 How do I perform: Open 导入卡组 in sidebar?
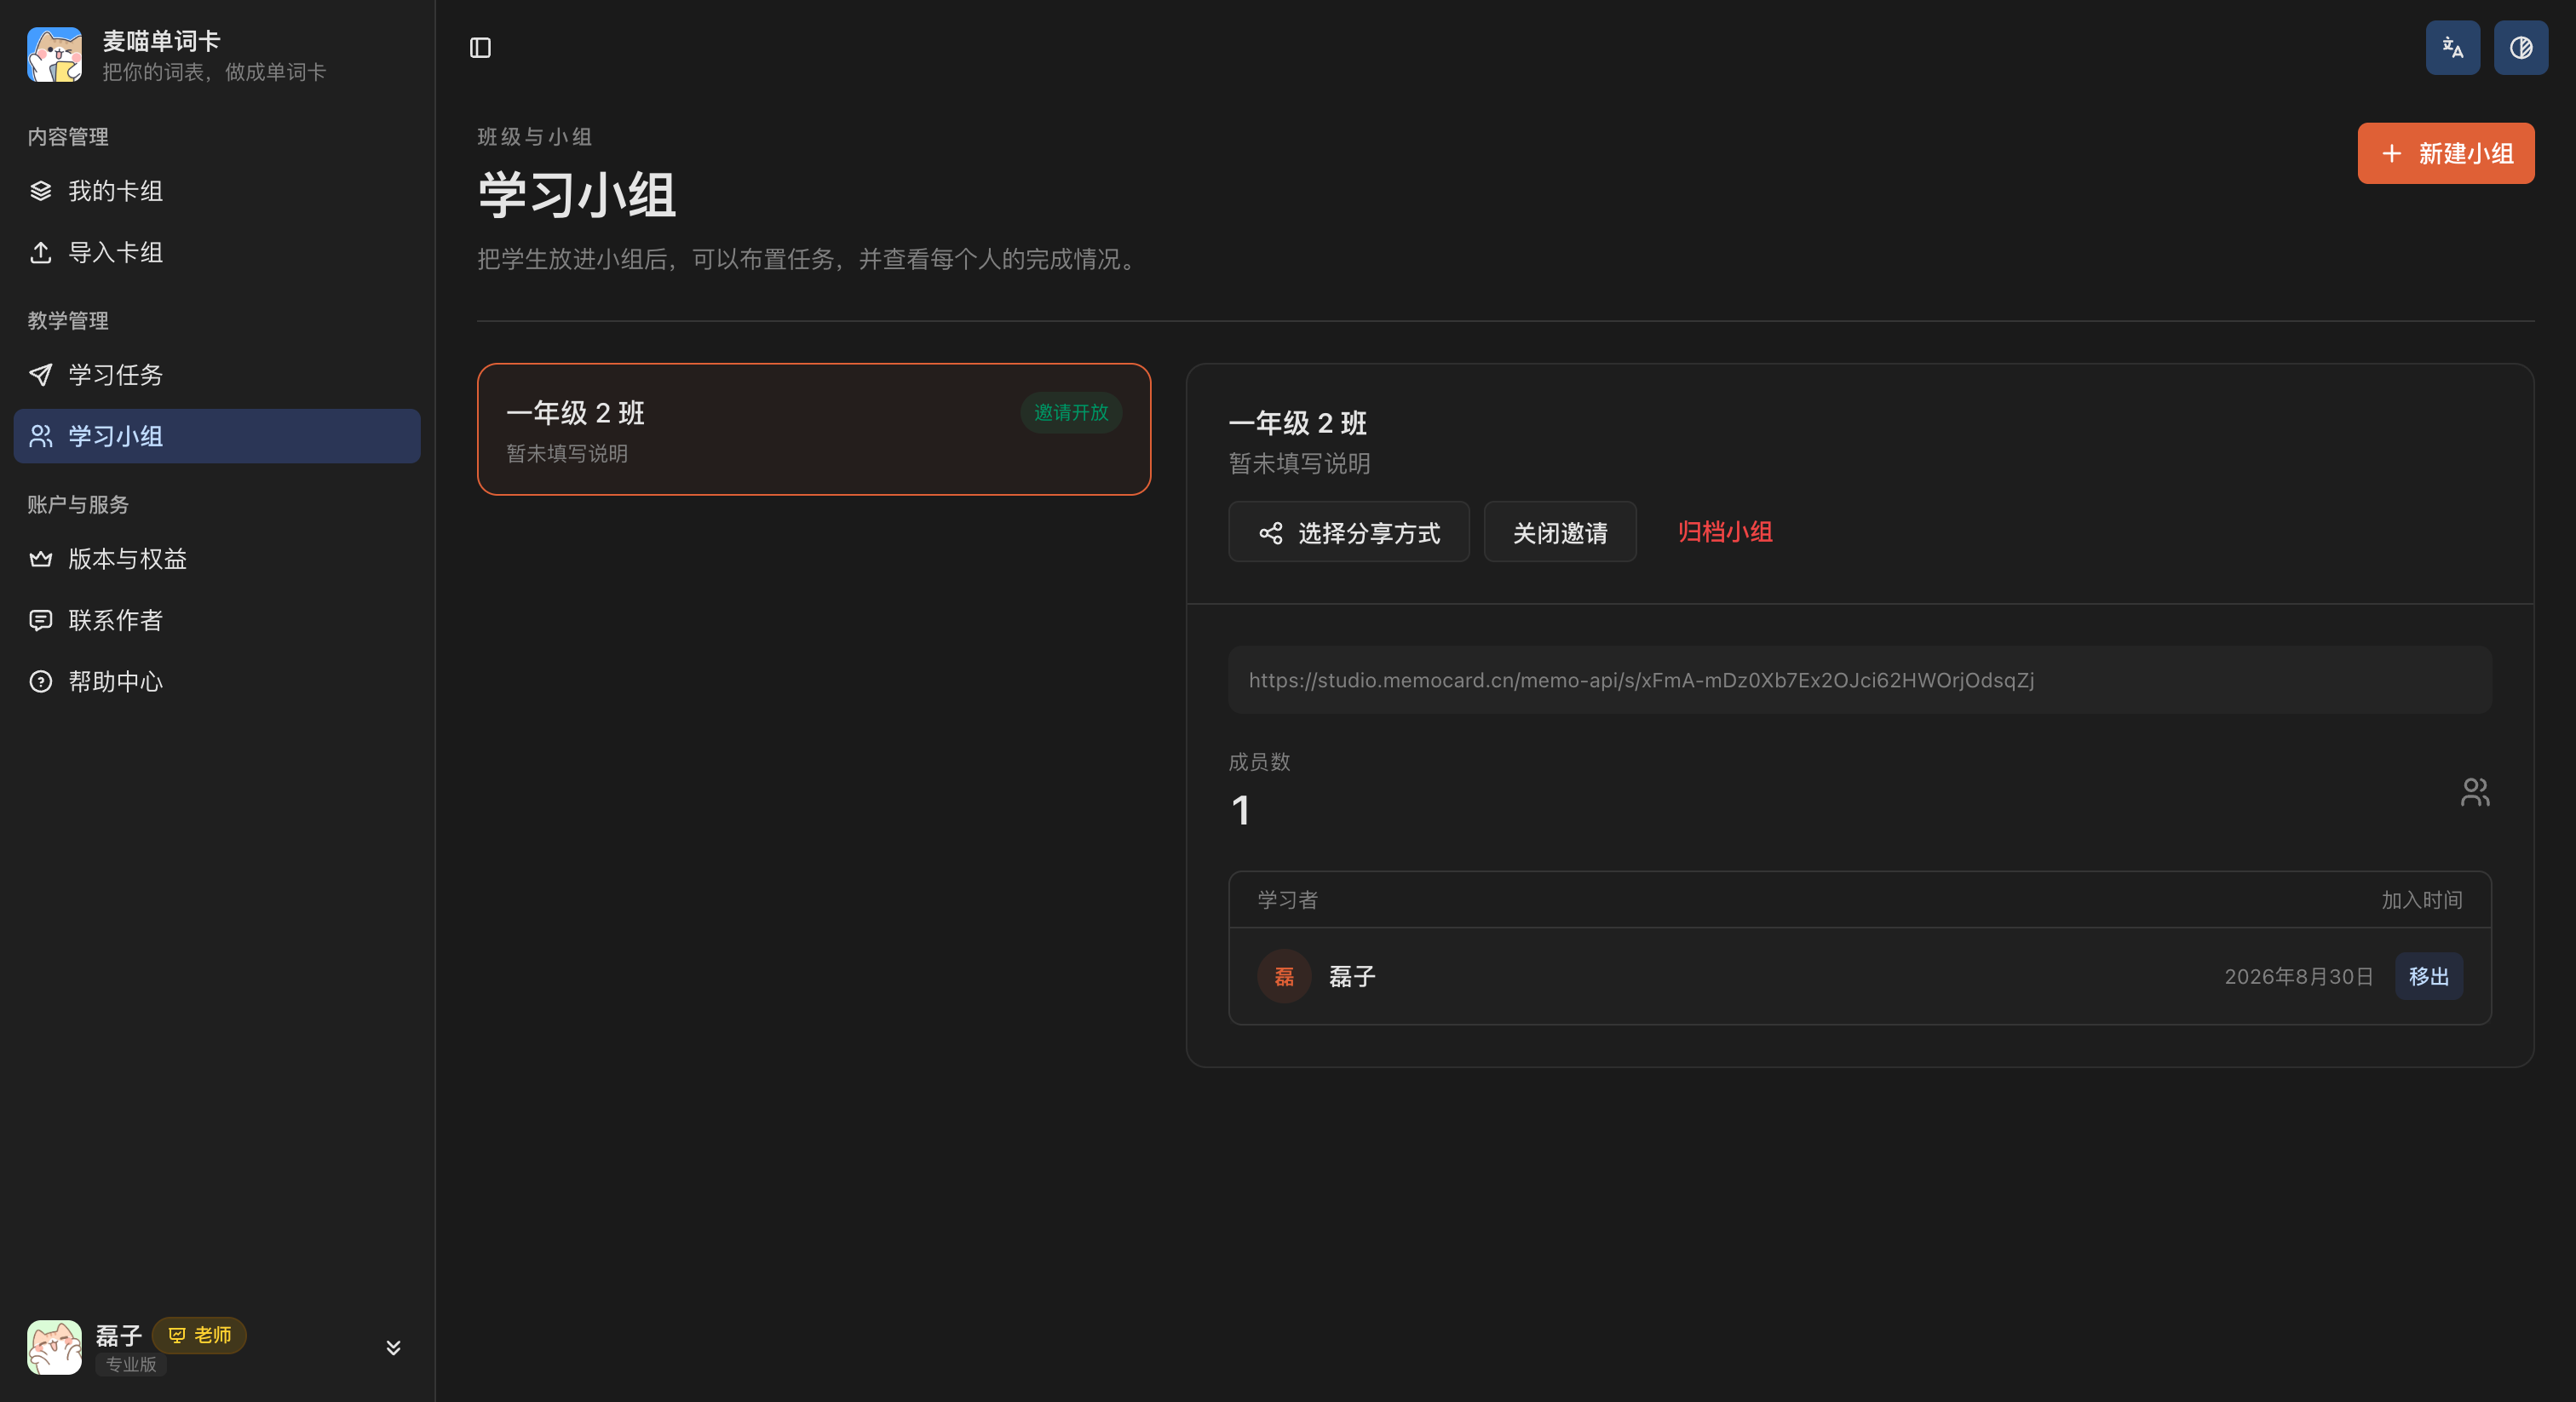pos(217,252)
